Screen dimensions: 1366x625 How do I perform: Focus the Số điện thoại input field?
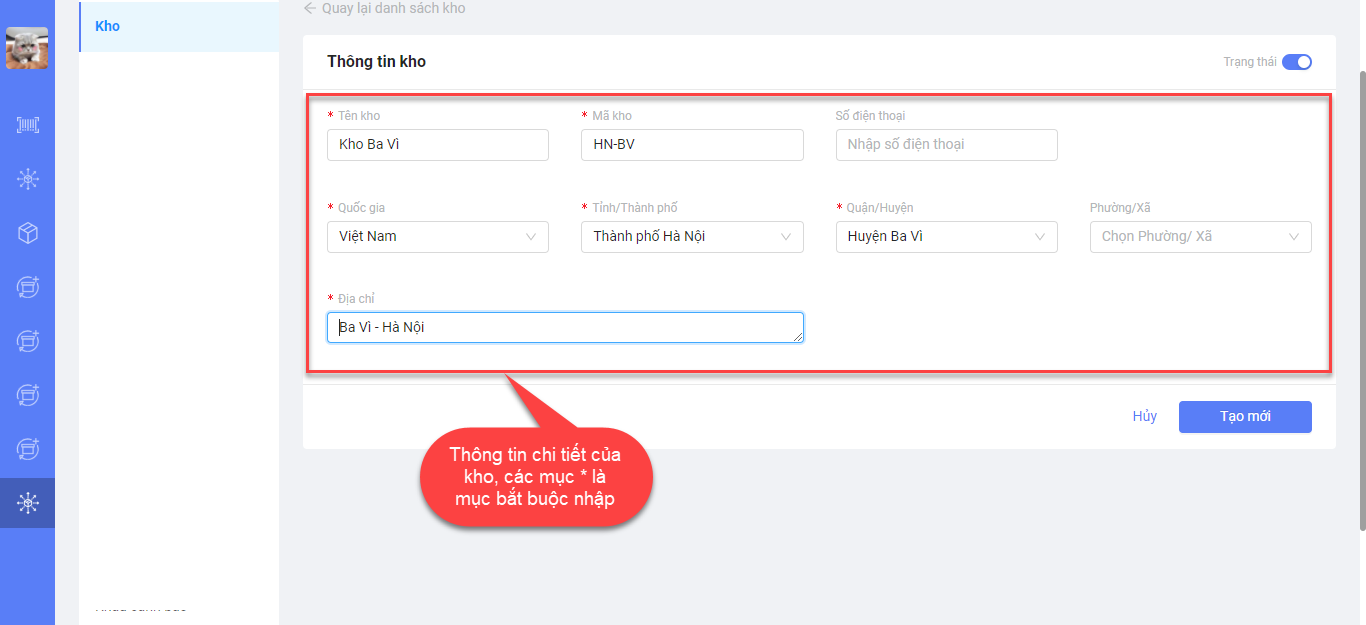pos(946,145)
